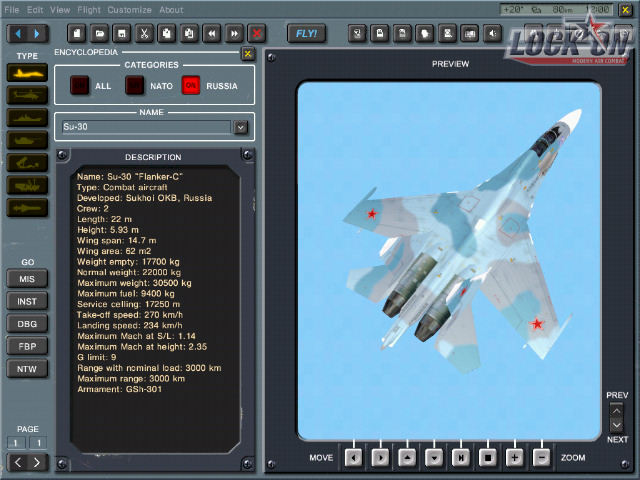Select the tank vehicle type icon
Image resolution: width=640 pixels, height=480 pixels.
(x=26, y=140)
